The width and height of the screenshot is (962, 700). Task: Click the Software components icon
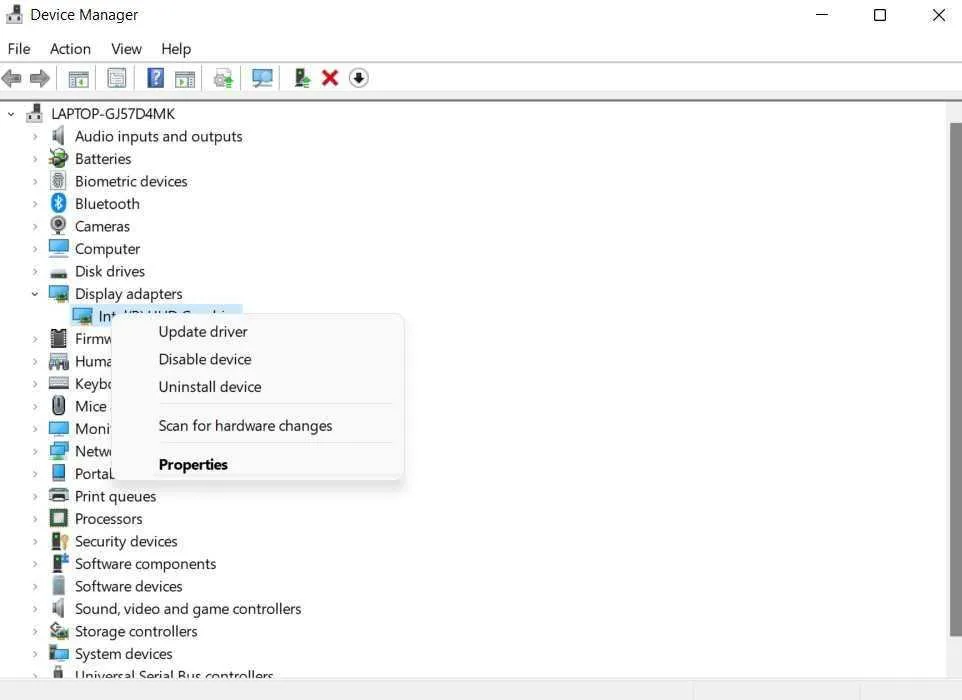[60, 563]
